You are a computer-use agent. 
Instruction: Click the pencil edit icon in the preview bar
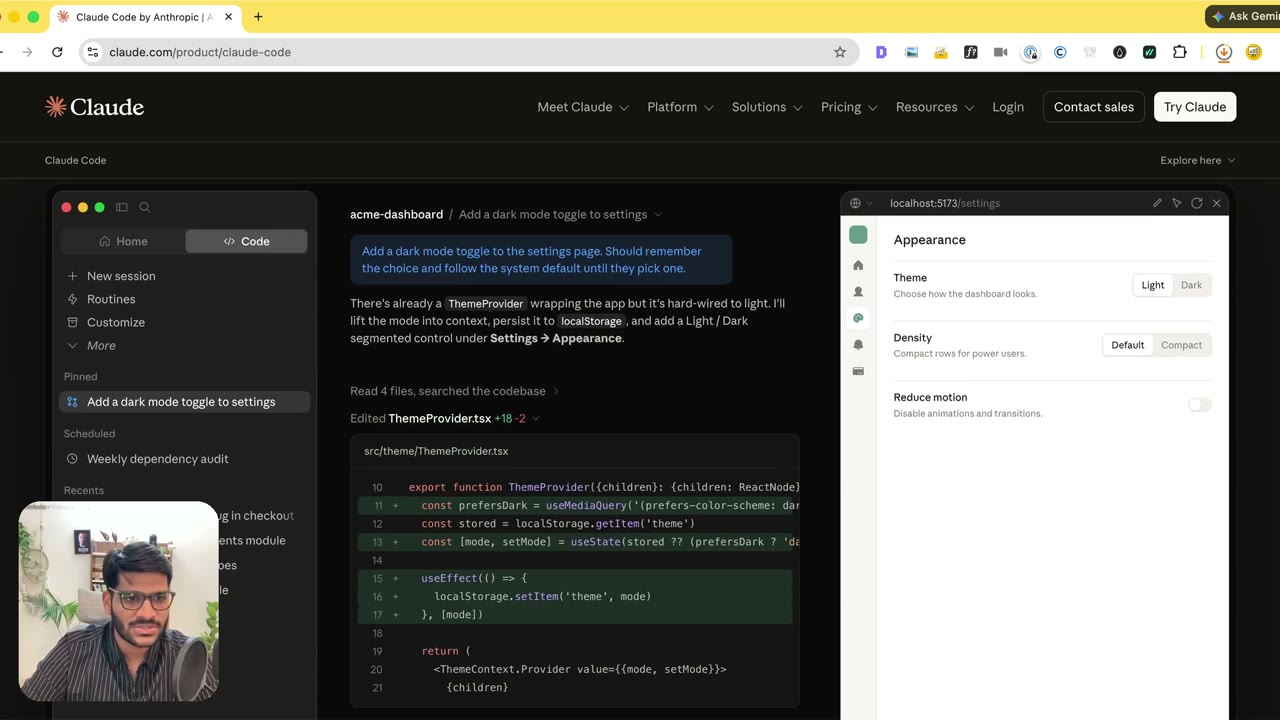(1157, 203)
